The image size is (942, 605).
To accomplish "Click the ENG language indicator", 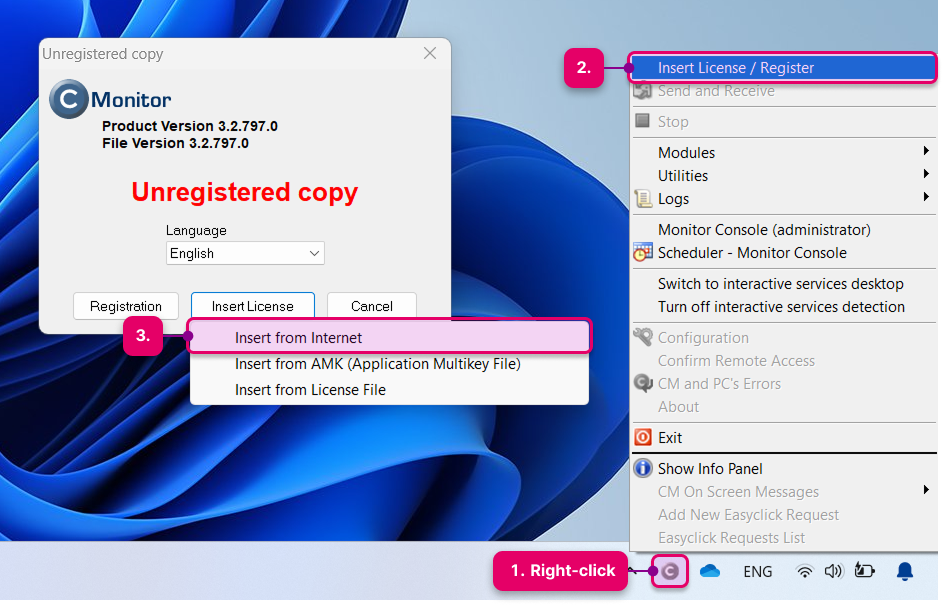I will pos(758,572).
